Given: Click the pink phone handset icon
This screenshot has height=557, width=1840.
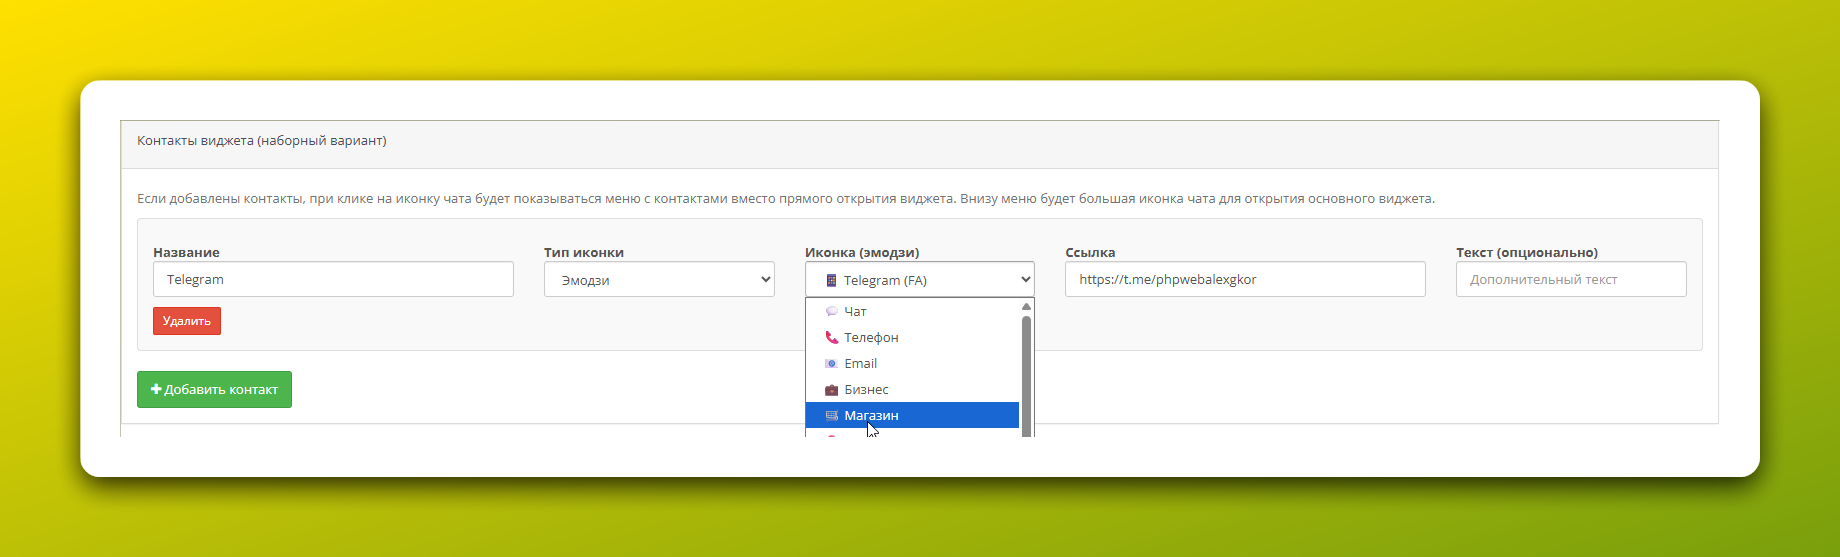Looking at the screenshot, I should point(831,338).
